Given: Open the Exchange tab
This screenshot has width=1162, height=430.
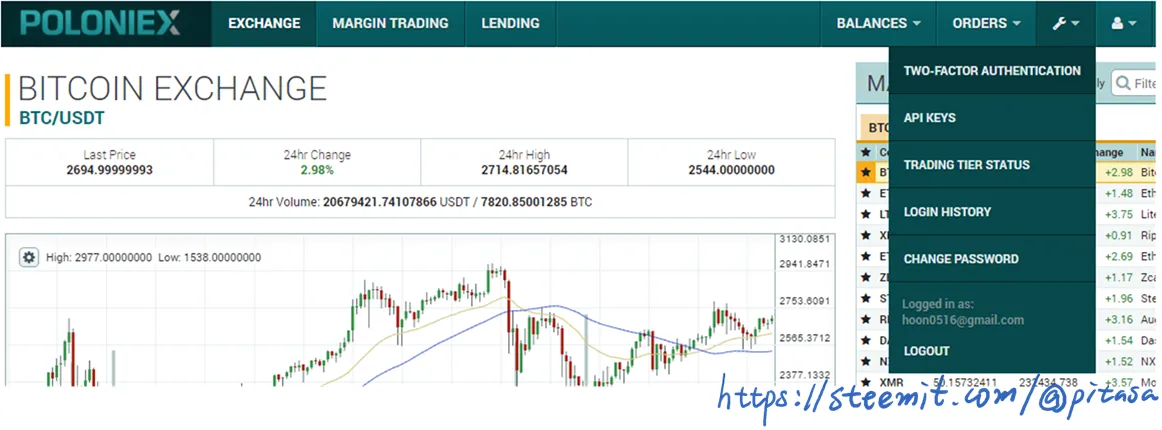Looking at the screenshot, I should click(x=264, y=24).
